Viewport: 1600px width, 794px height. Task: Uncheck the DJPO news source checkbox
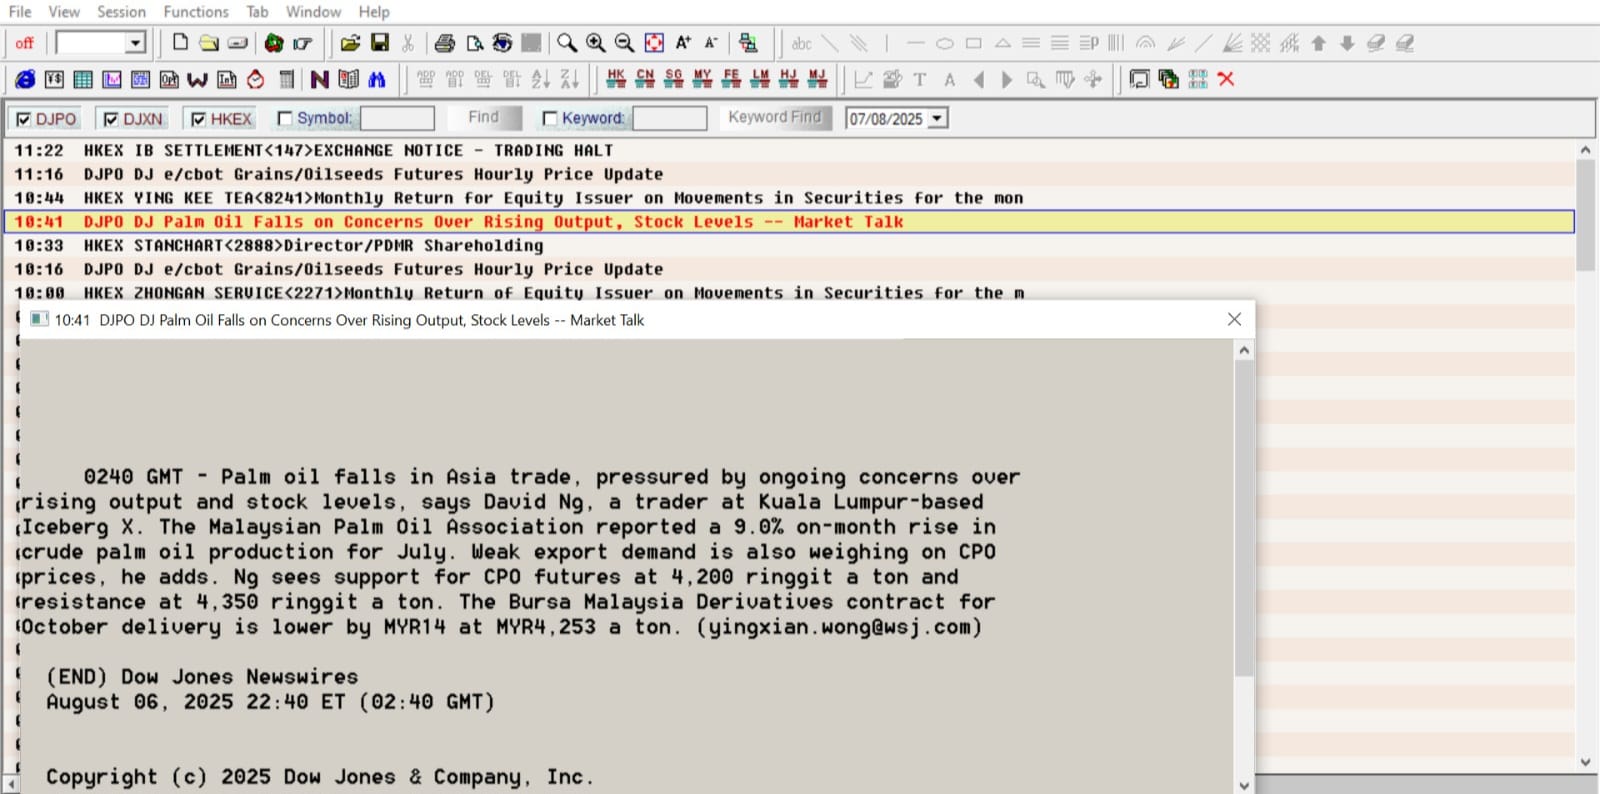point(24,119)
